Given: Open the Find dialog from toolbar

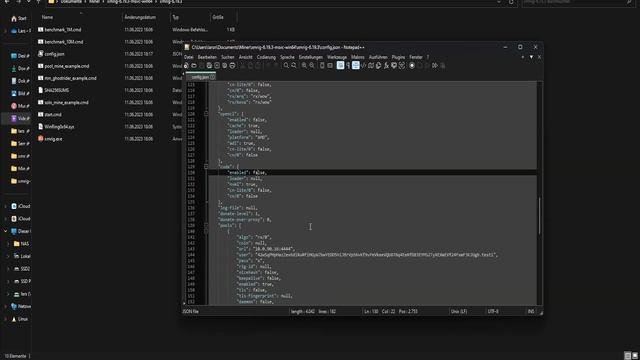Looking at the screenshot, I should coord(286,65).
